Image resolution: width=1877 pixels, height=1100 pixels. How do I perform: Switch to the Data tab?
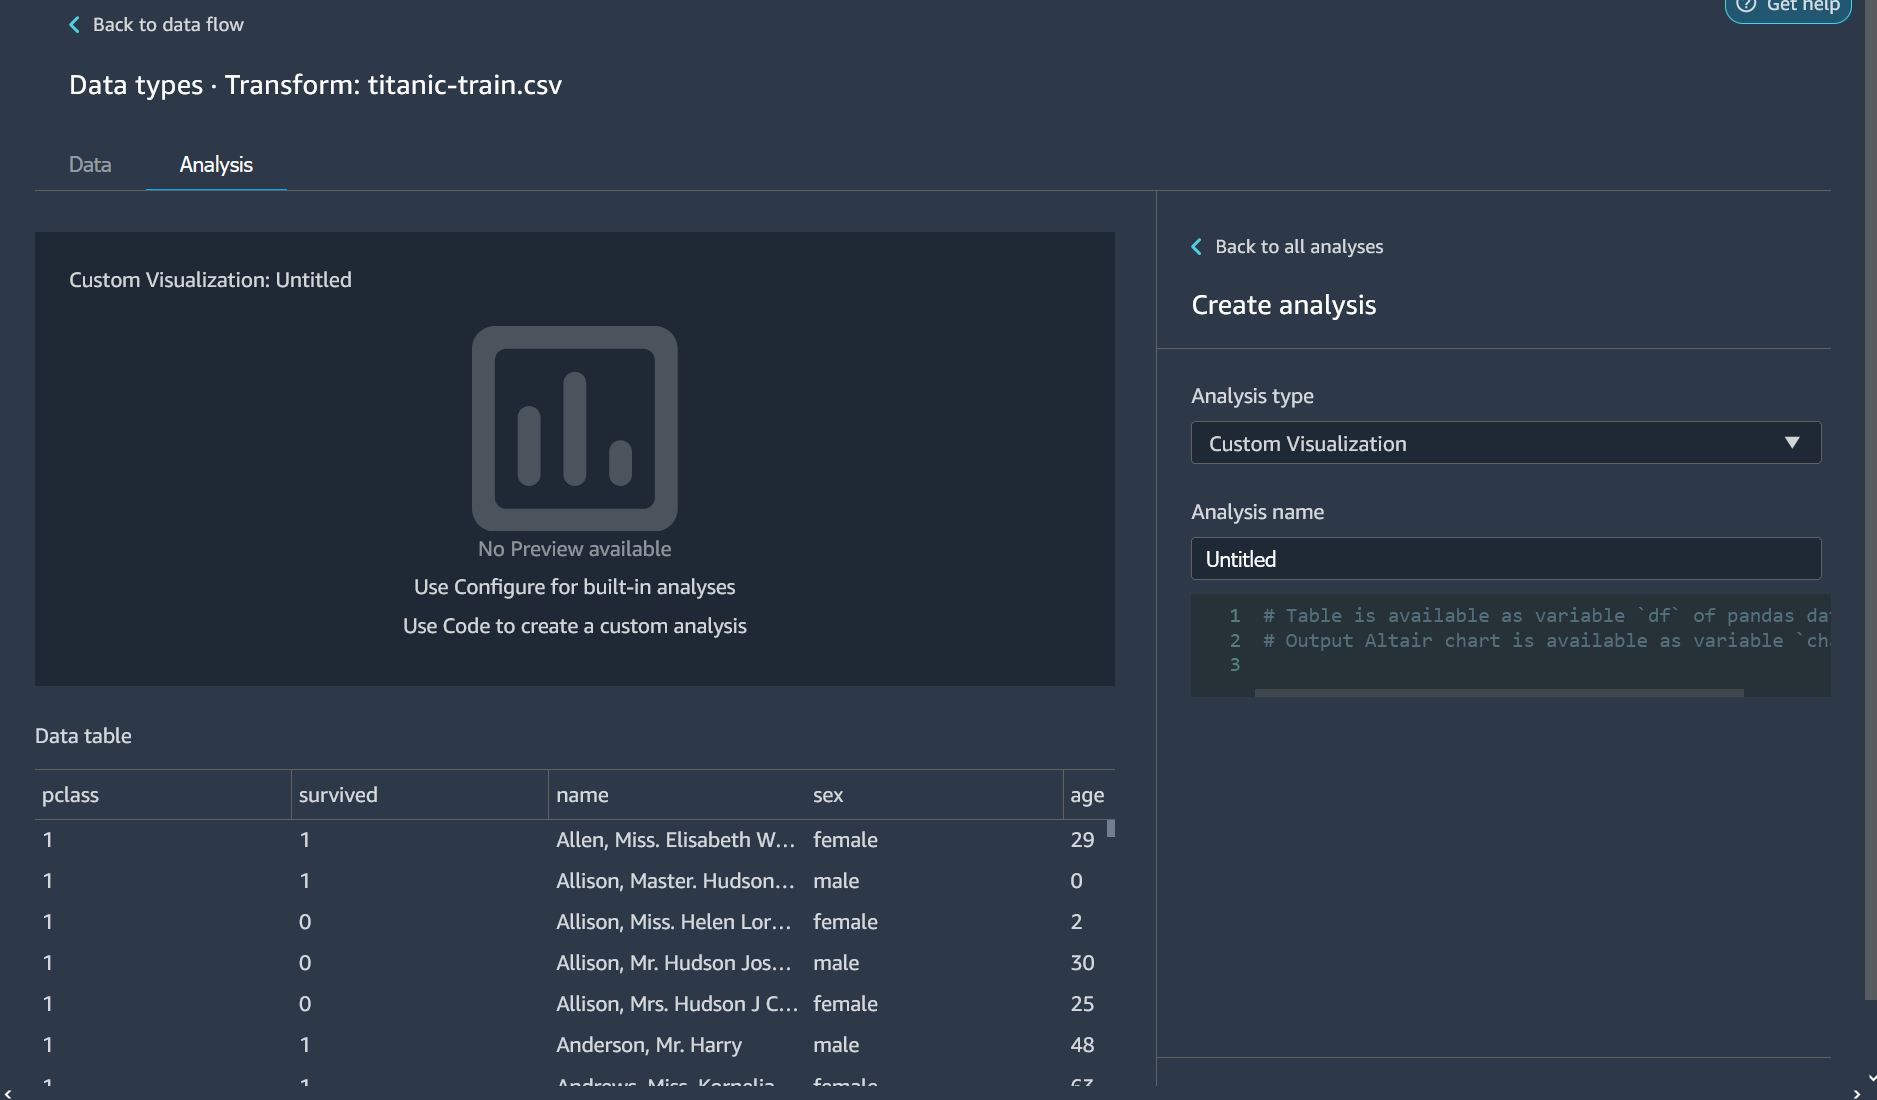[90, 165]
